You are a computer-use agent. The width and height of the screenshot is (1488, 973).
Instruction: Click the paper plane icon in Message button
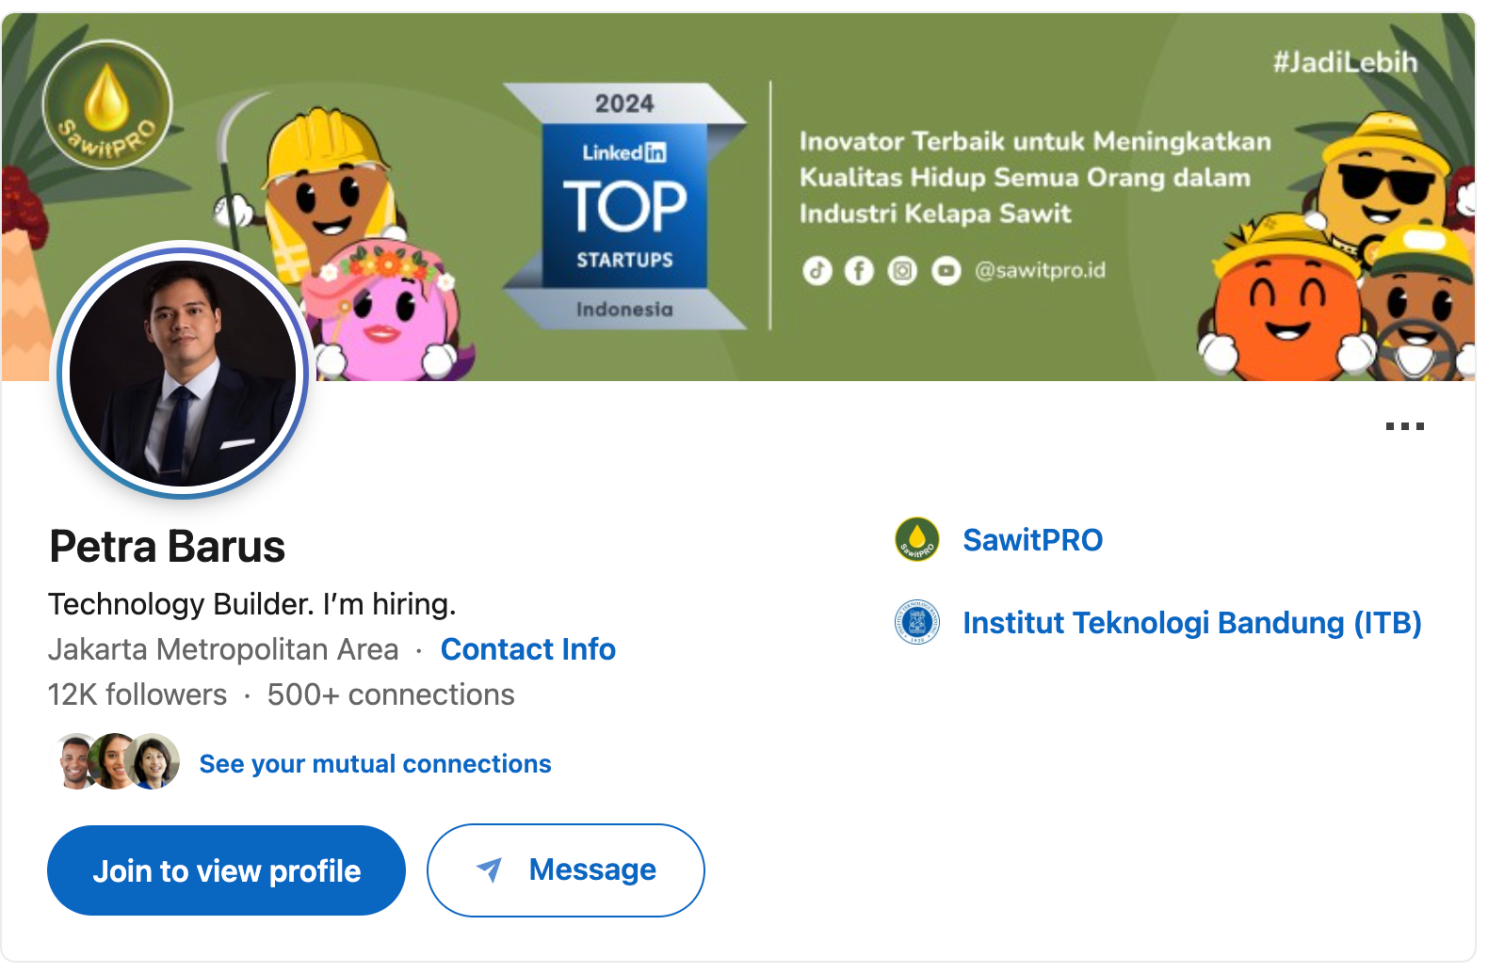pos(489,869)
